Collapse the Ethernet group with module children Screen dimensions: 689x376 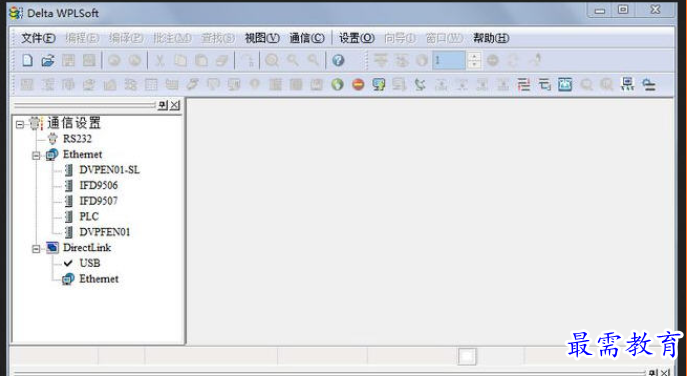(x=36, y=155)
